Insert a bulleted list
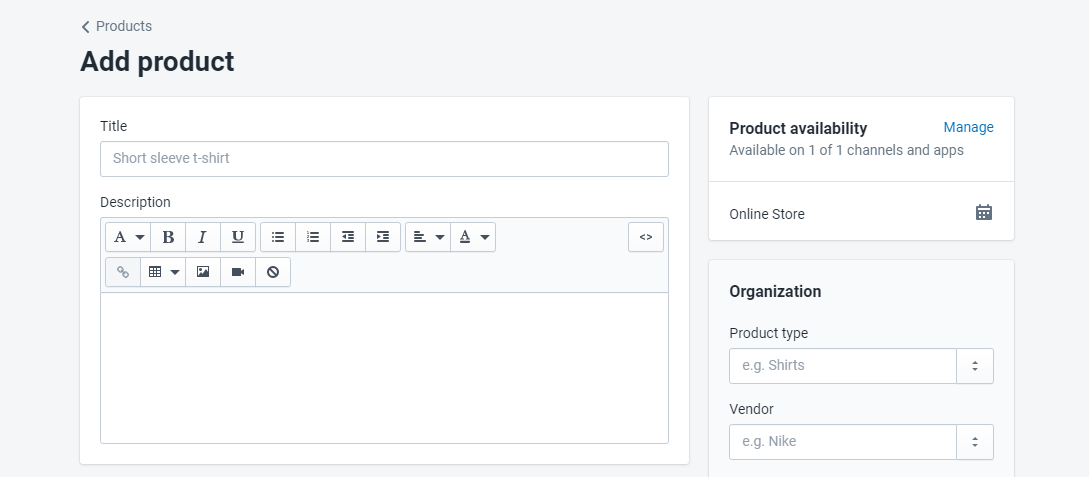Screen dimensions: 1089x477 (278, 237)
